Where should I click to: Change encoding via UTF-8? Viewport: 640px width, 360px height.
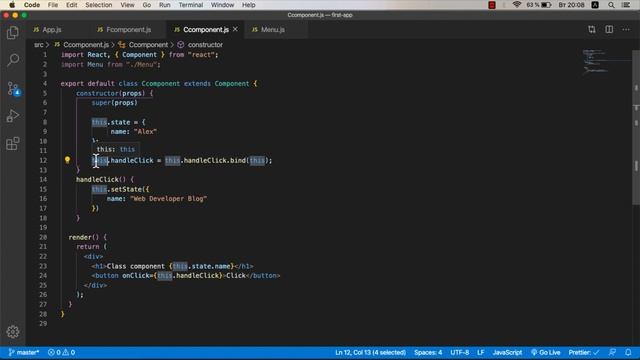[459, 352]
